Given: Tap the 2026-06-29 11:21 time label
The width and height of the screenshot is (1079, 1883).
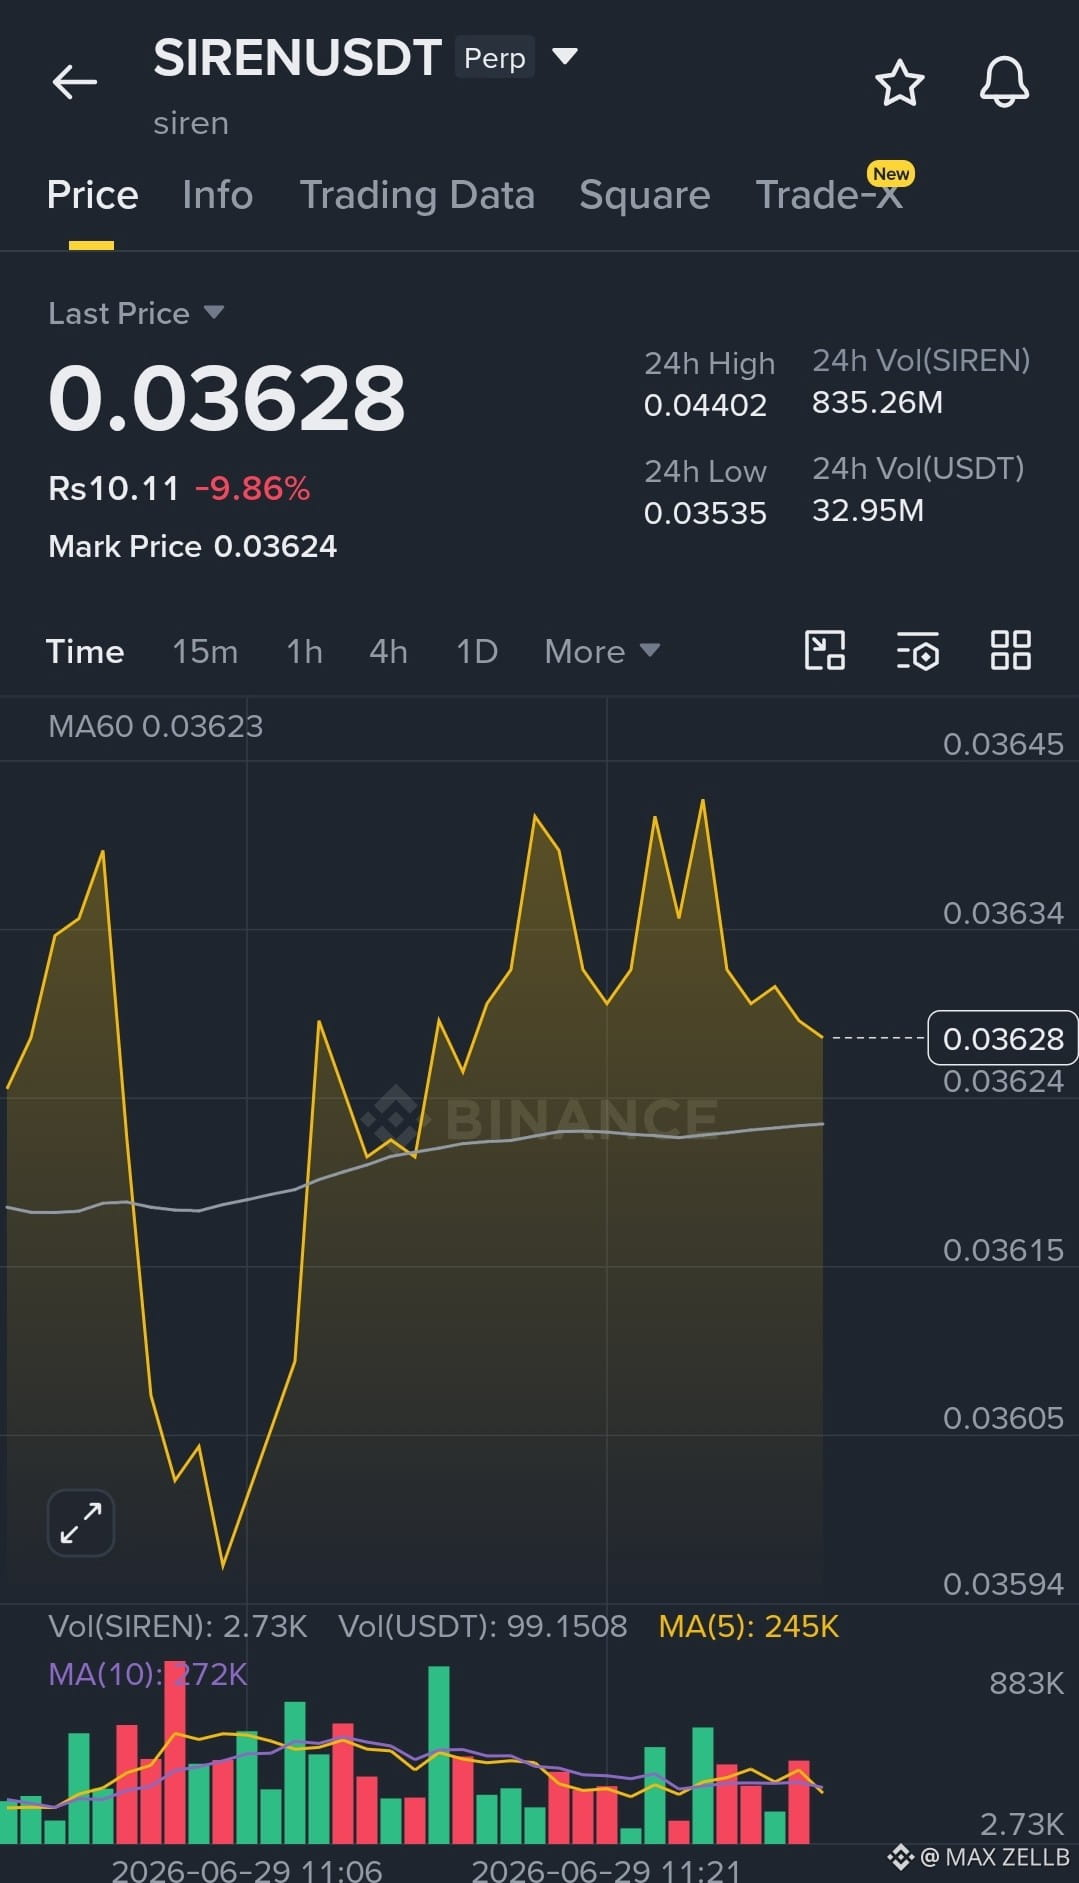Looking at the screenshot, I should tap(606, 1870).
